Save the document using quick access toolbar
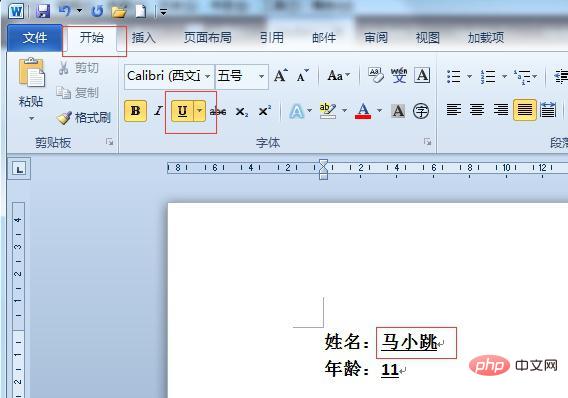The image size is (568, 398). [x=43, y=11]
